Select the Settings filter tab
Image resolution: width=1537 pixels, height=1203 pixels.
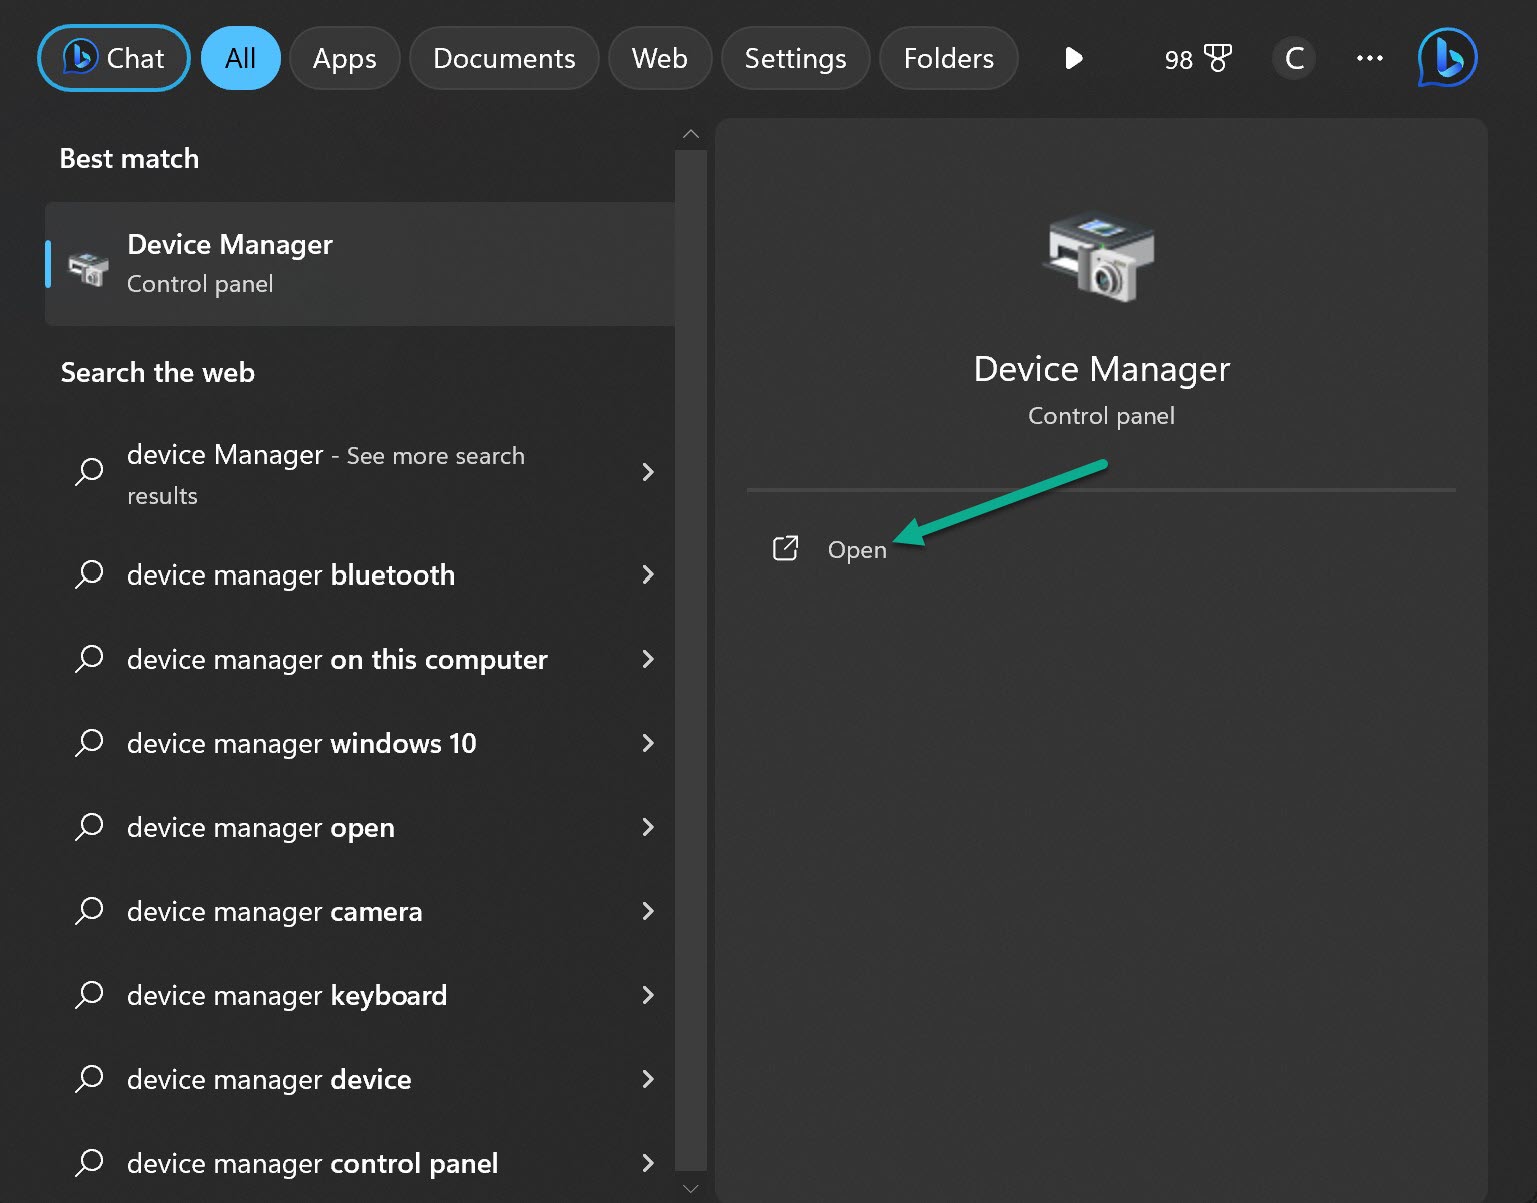[795, 59]
